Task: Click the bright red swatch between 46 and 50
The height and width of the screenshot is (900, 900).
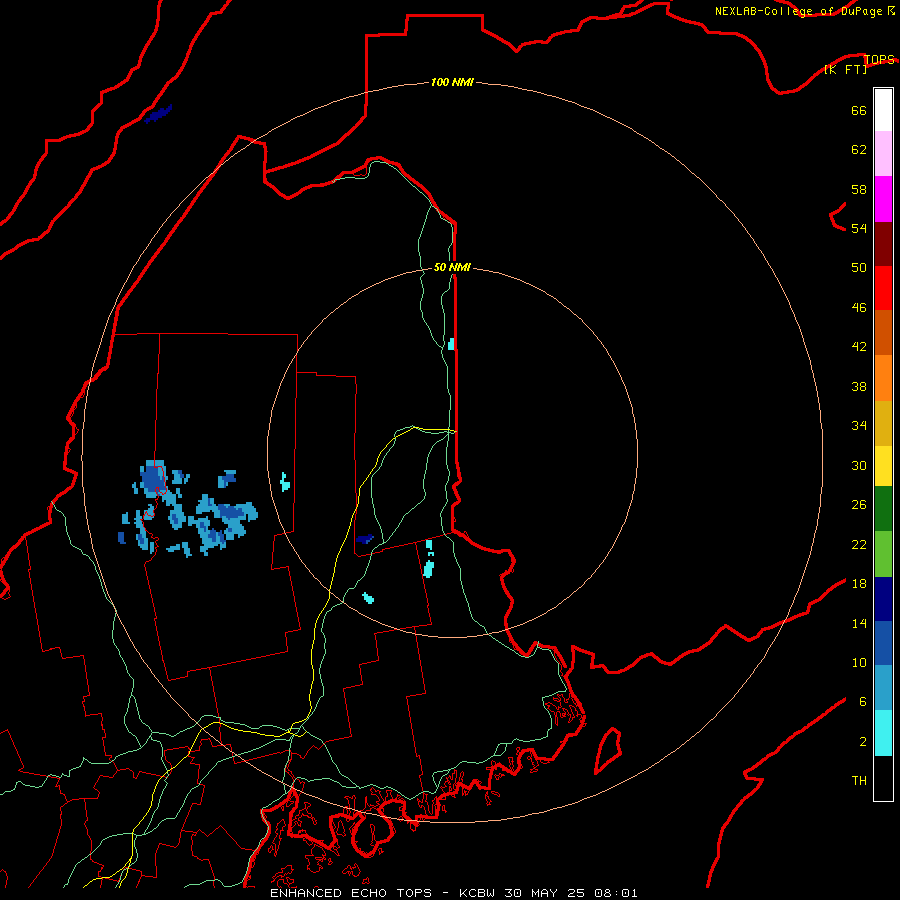Action: click(x=883, y=288)
